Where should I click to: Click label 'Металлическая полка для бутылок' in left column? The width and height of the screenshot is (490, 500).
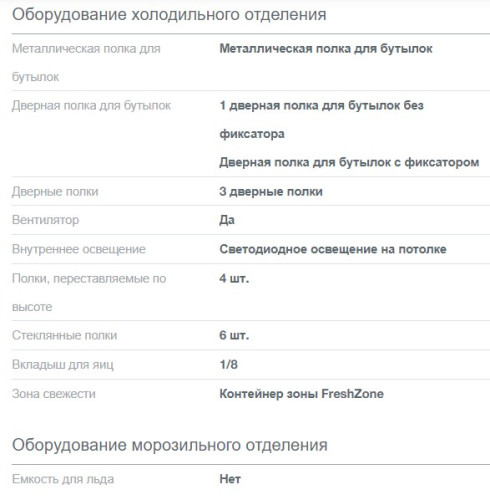(x=86, y=63)
